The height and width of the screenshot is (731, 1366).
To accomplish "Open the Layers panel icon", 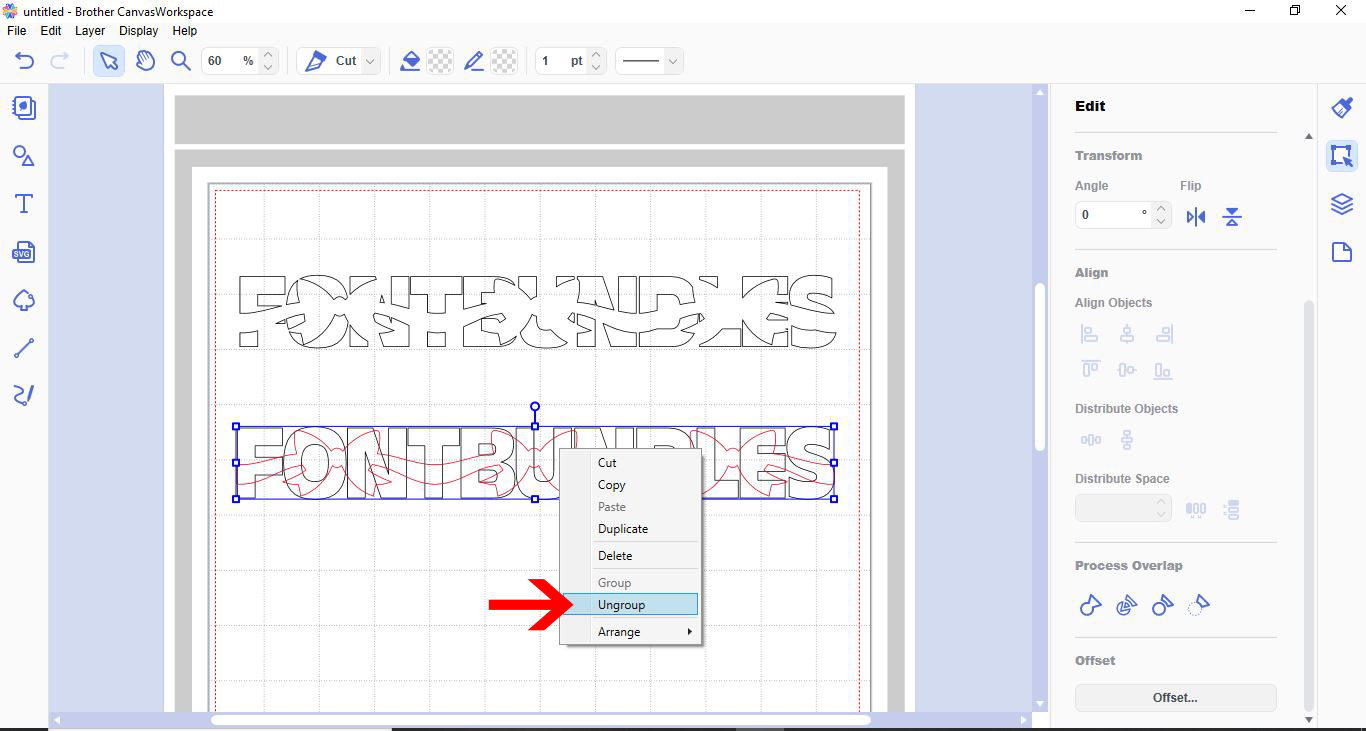I will coord(1342,204).
